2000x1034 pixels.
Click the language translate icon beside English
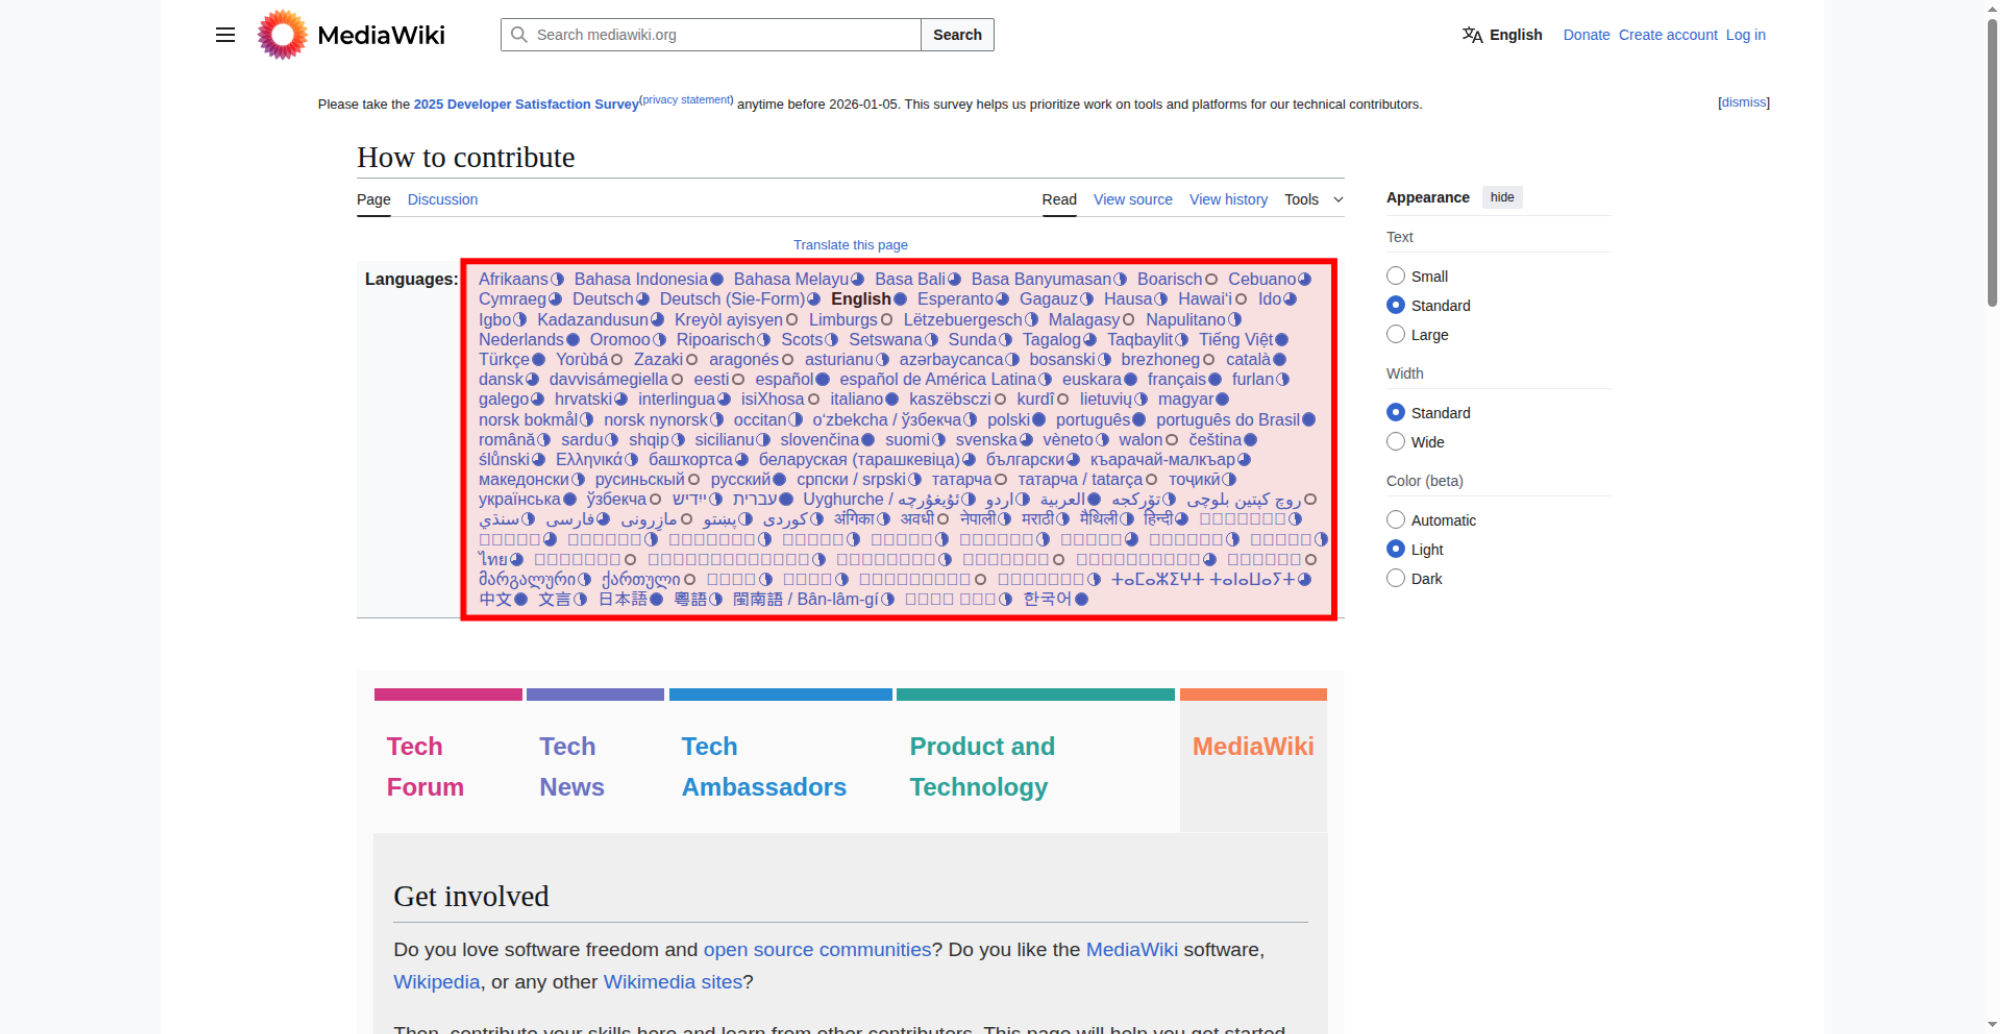click(x=1472, y=35)
